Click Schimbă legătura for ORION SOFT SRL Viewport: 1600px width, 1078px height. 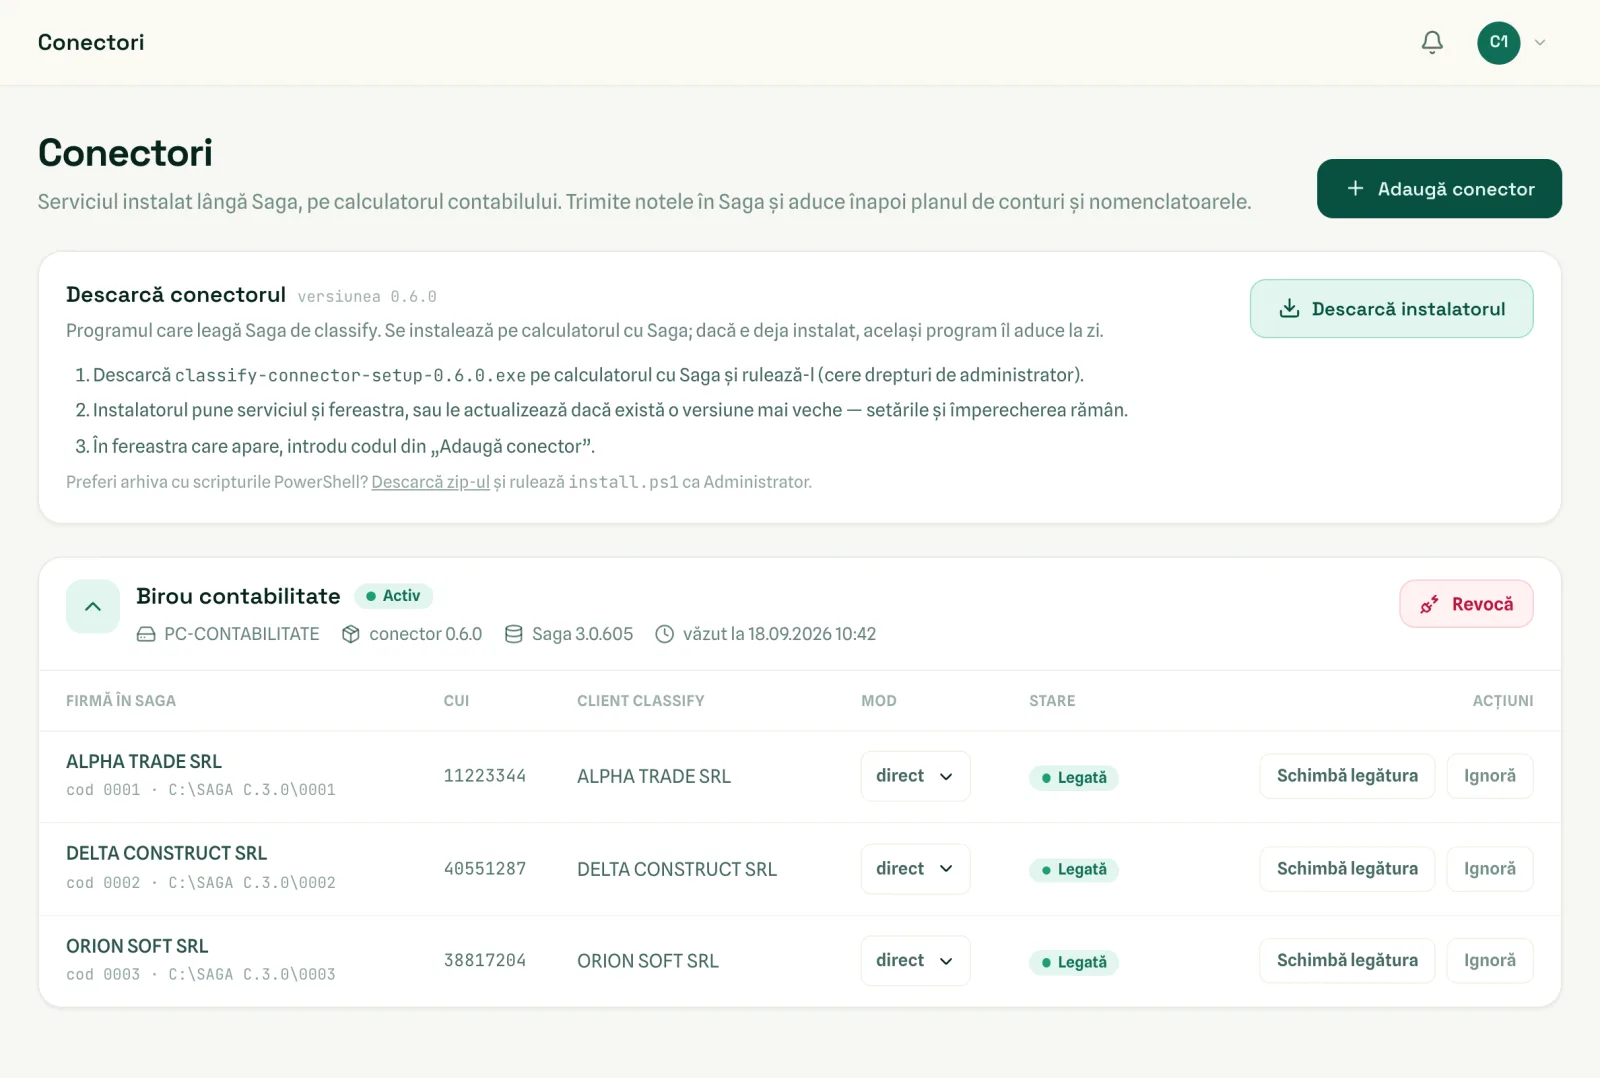(x=1347, y=961)
